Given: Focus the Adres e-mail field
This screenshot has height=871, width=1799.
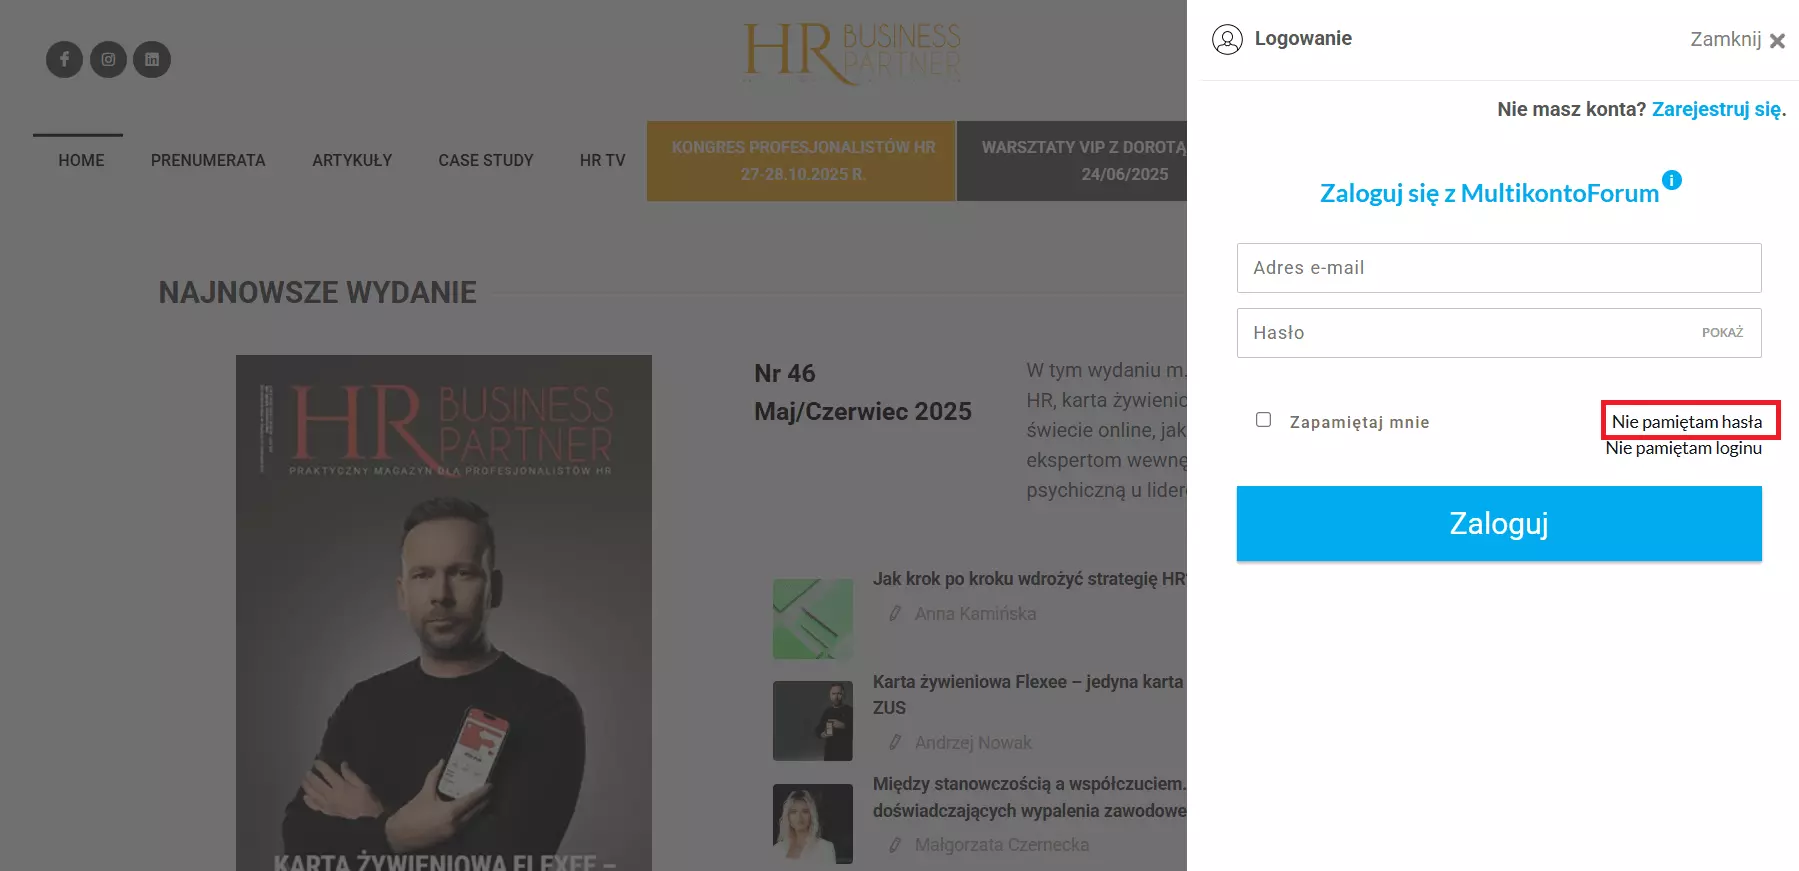Looking at the screenshot, I should [1499, 268].
